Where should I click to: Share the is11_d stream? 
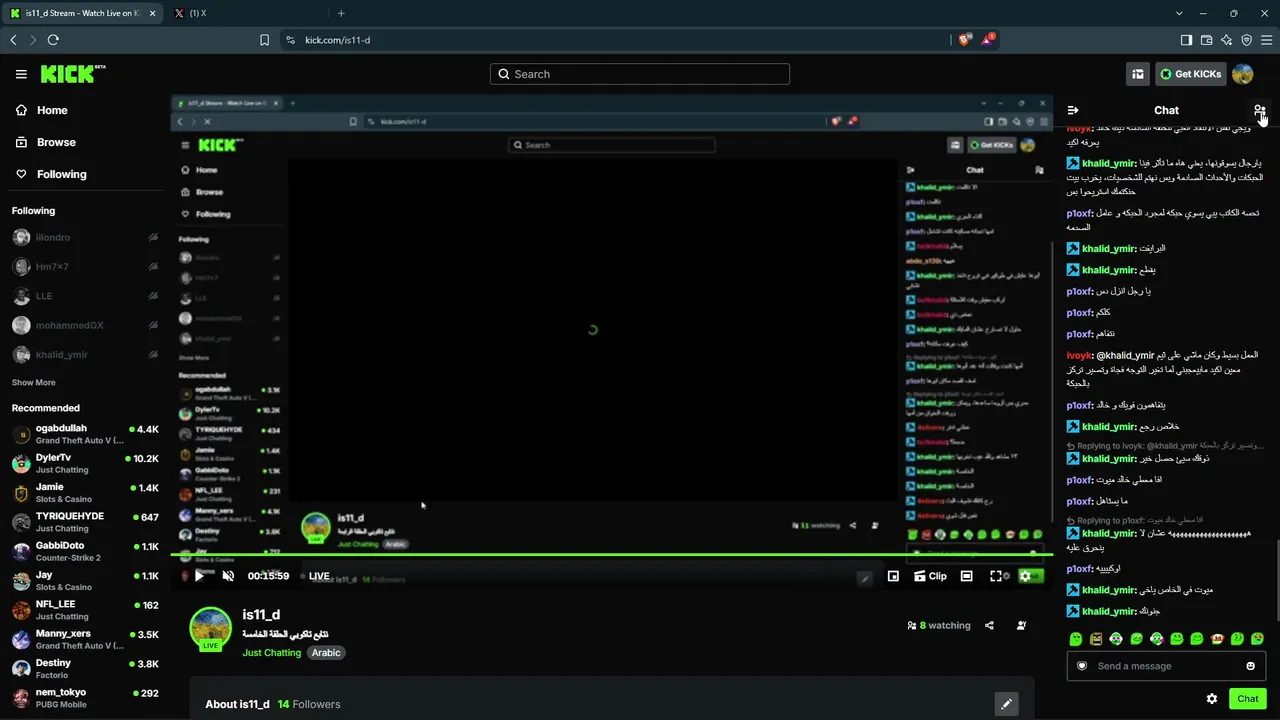(x=989, y=626)
